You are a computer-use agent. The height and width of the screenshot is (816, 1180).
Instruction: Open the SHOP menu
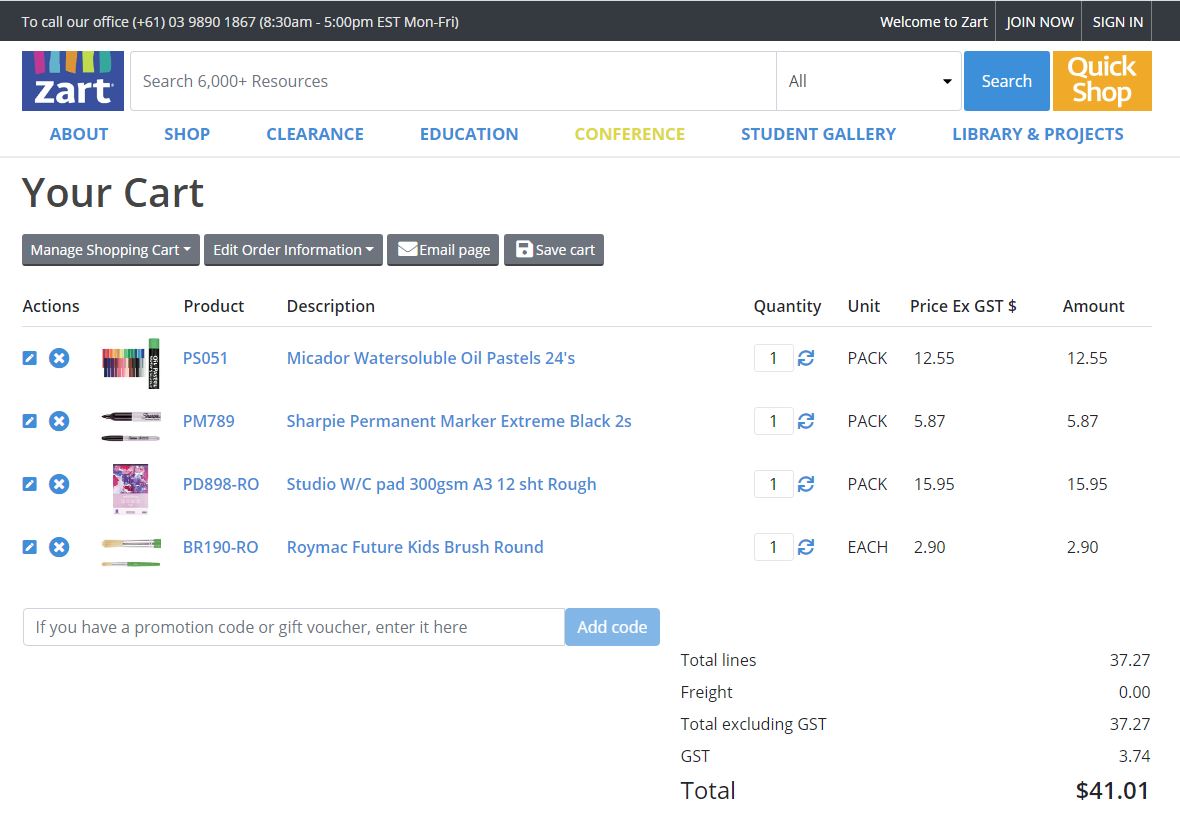pos(187,134)
